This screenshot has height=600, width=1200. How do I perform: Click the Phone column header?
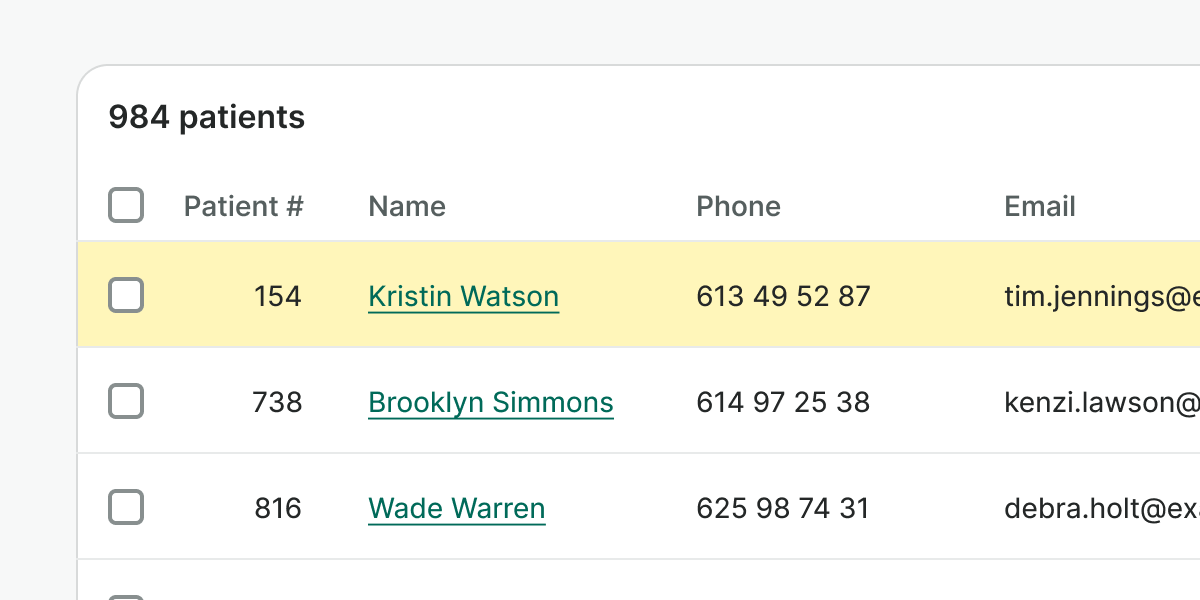[738, 206]
